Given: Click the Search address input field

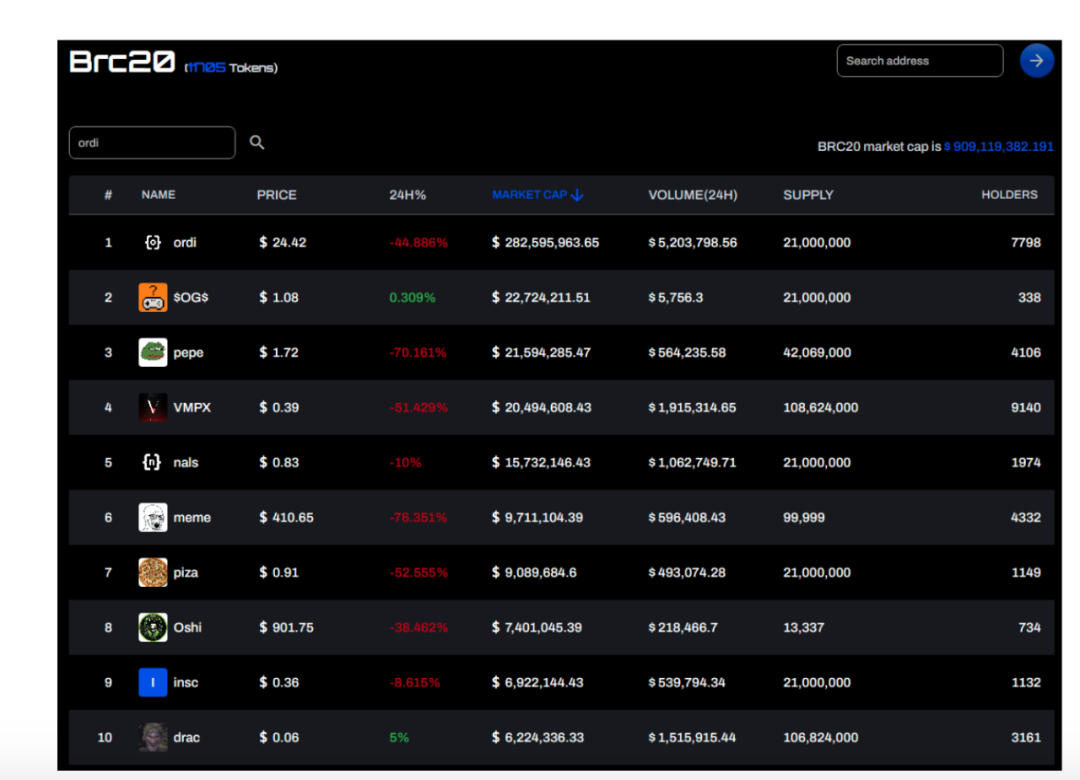Looking at the screenshot, I should [919, 61].
